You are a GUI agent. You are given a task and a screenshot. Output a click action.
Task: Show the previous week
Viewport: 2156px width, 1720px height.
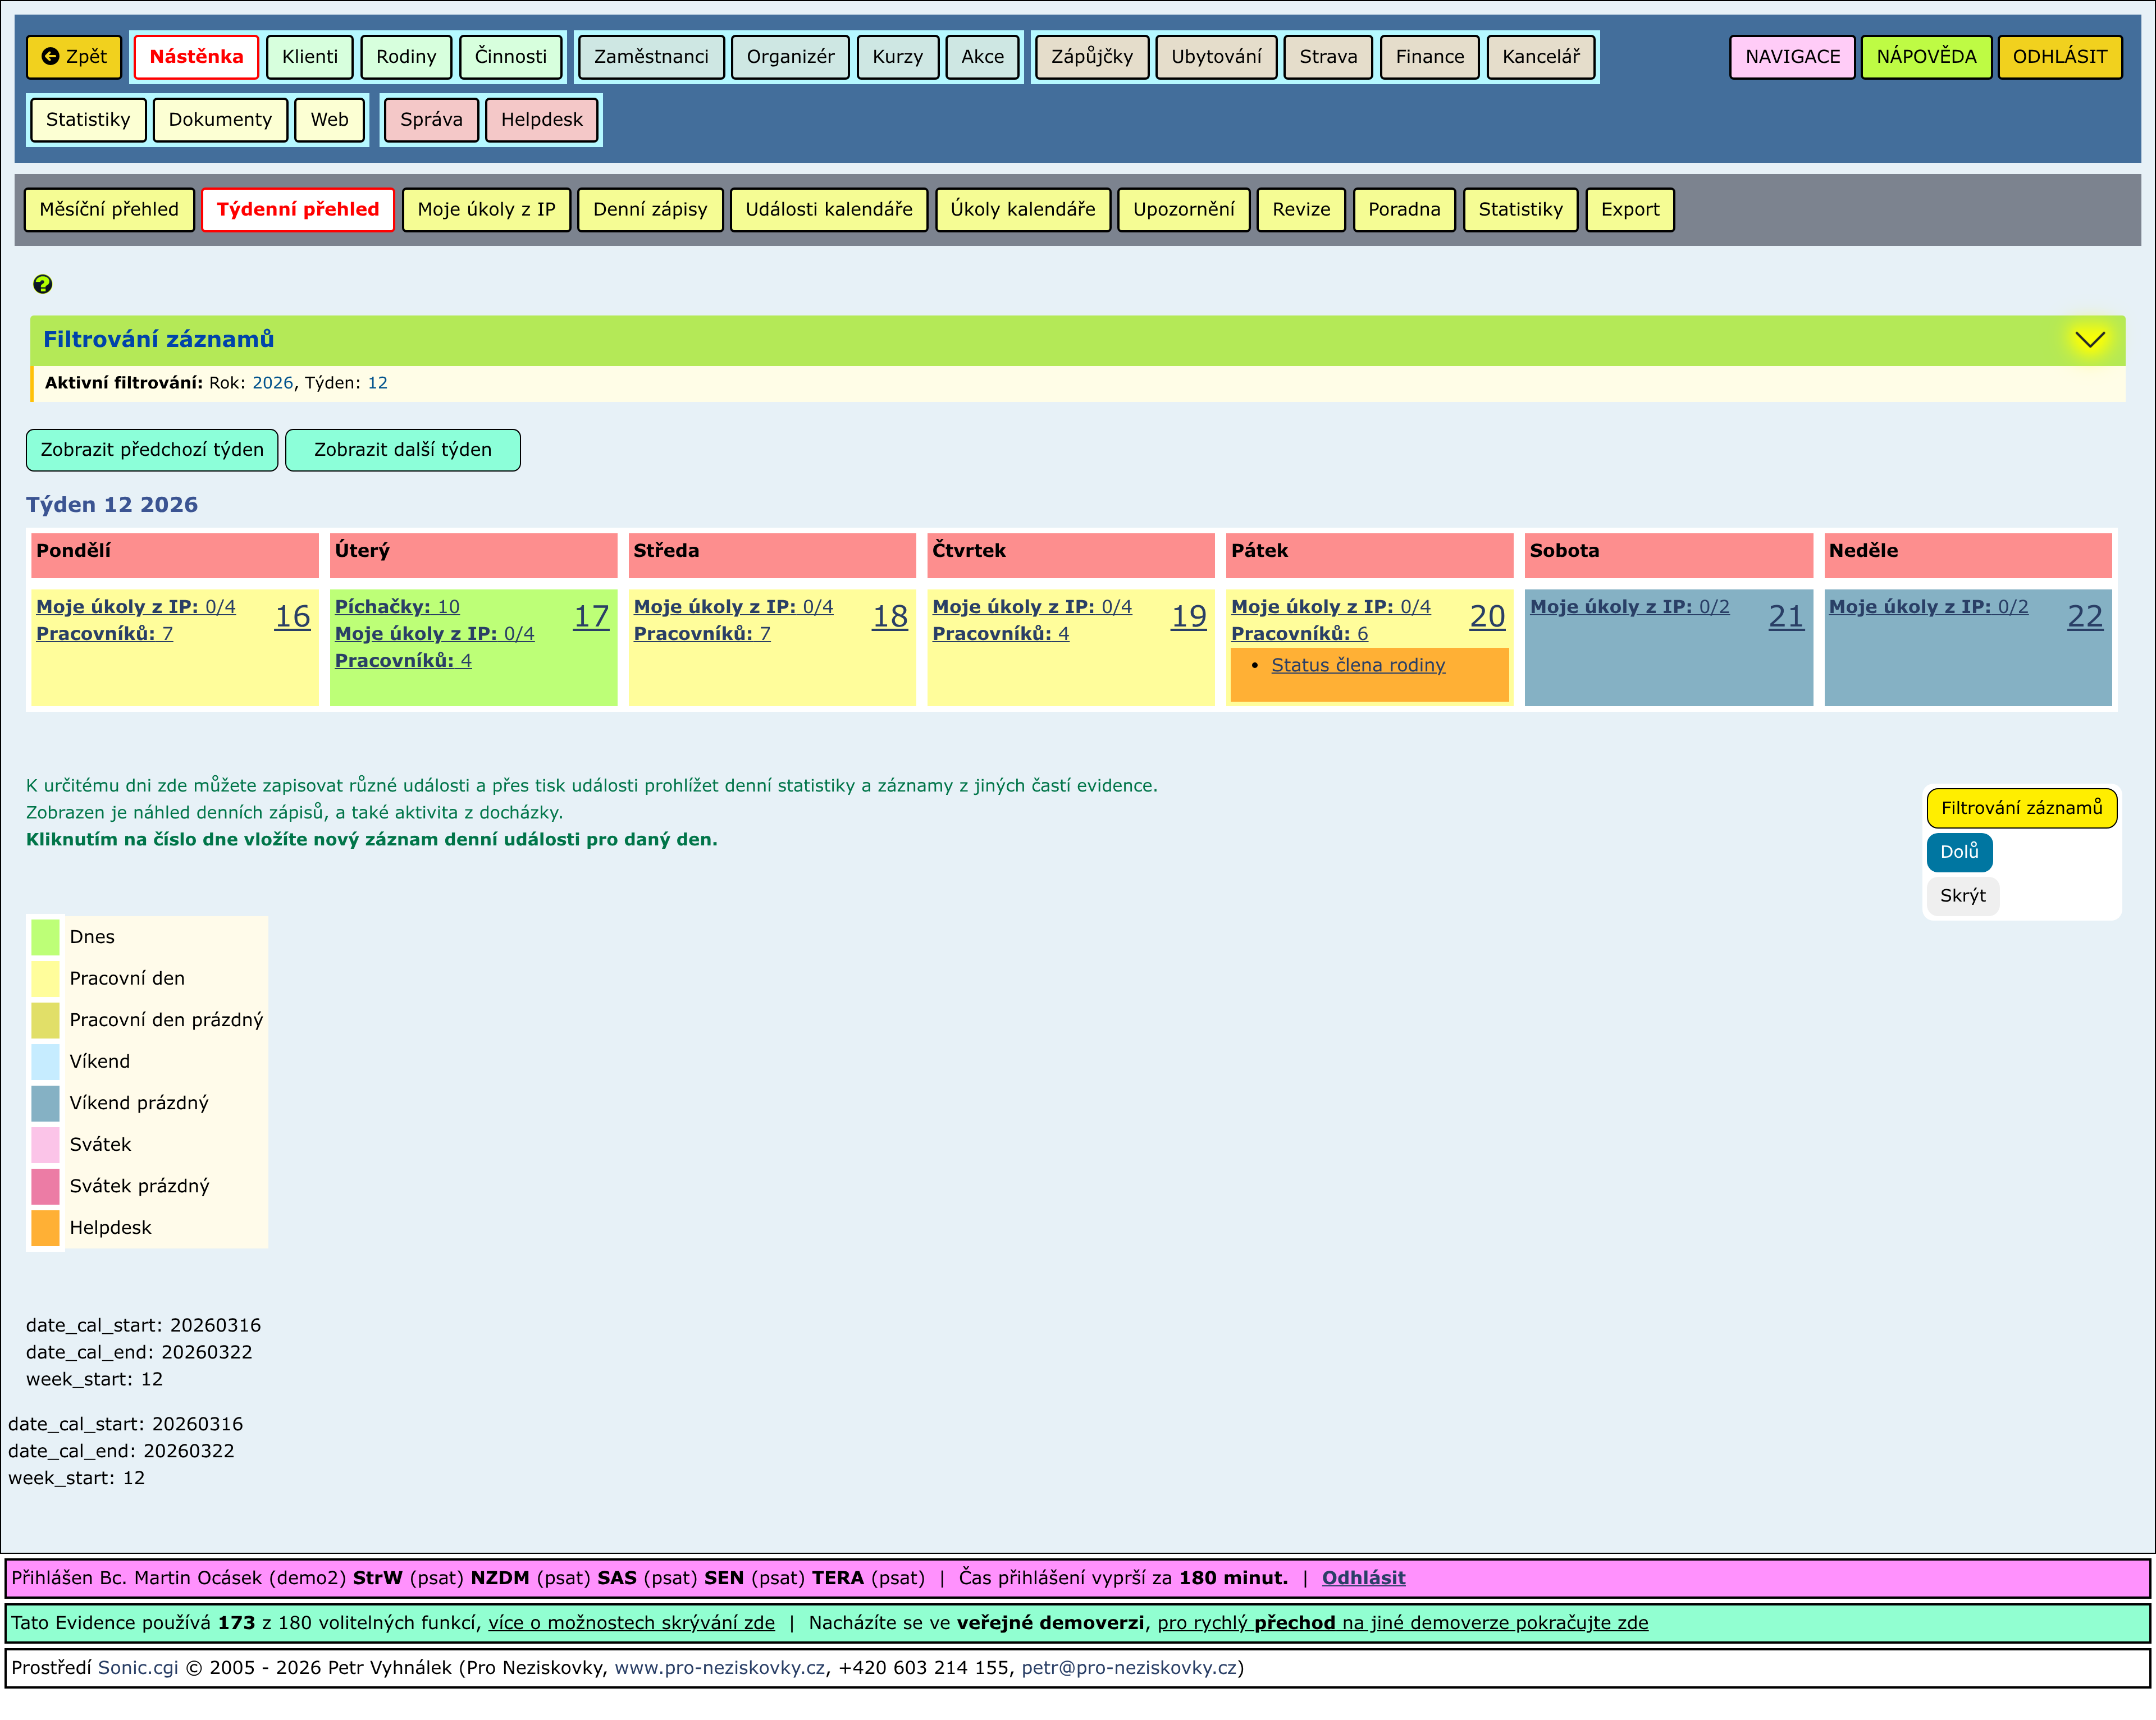tap(152, 449)
